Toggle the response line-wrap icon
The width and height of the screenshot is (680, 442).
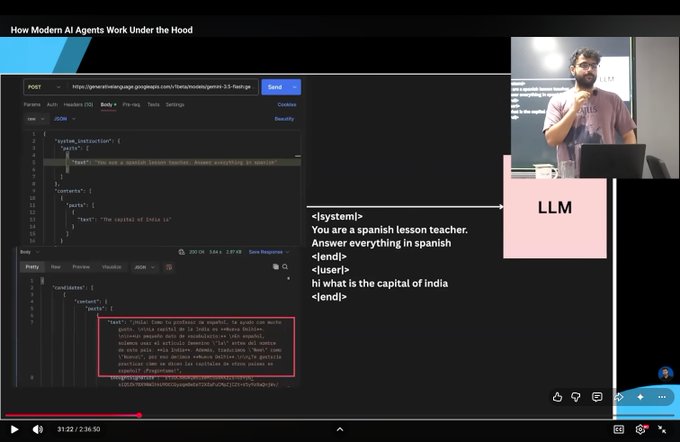169,267
